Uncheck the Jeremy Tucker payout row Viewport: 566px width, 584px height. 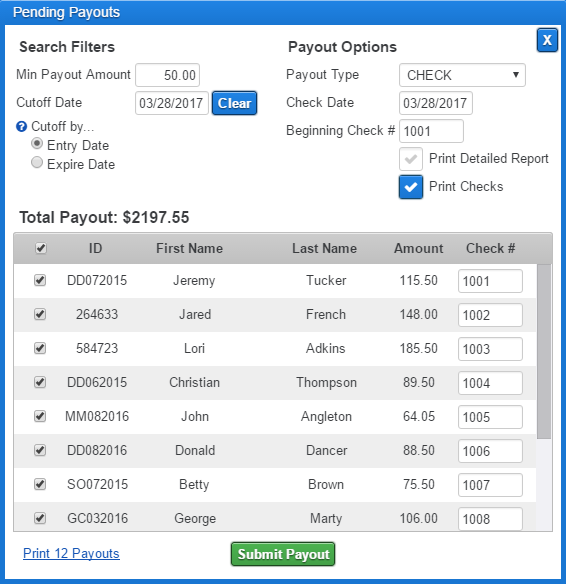(40, 280)
